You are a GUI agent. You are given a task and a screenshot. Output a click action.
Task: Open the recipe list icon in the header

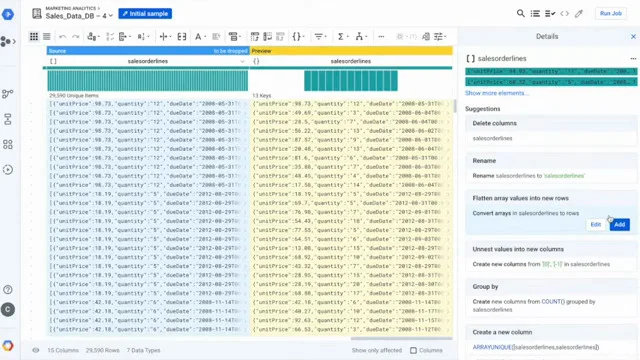click(x=535, y=13)
